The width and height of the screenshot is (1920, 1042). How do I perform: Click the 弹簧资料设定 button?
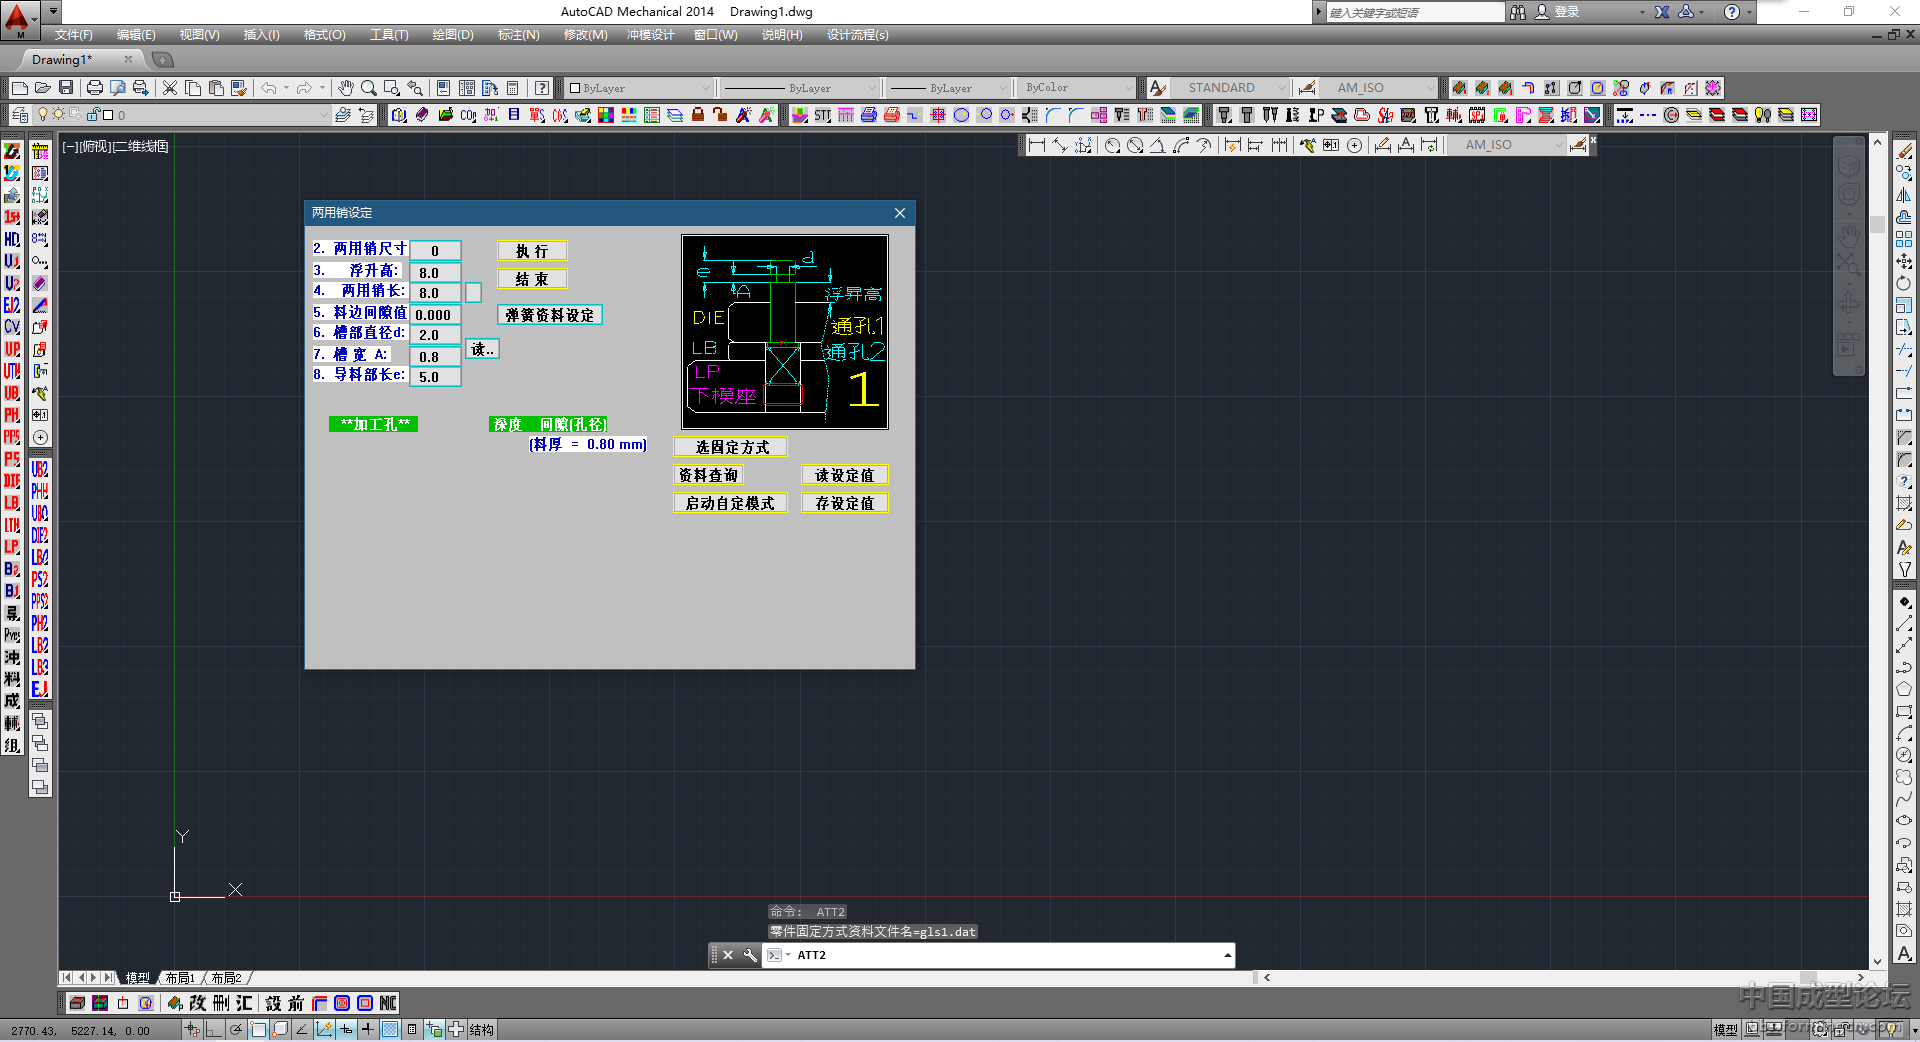(549, 315)
